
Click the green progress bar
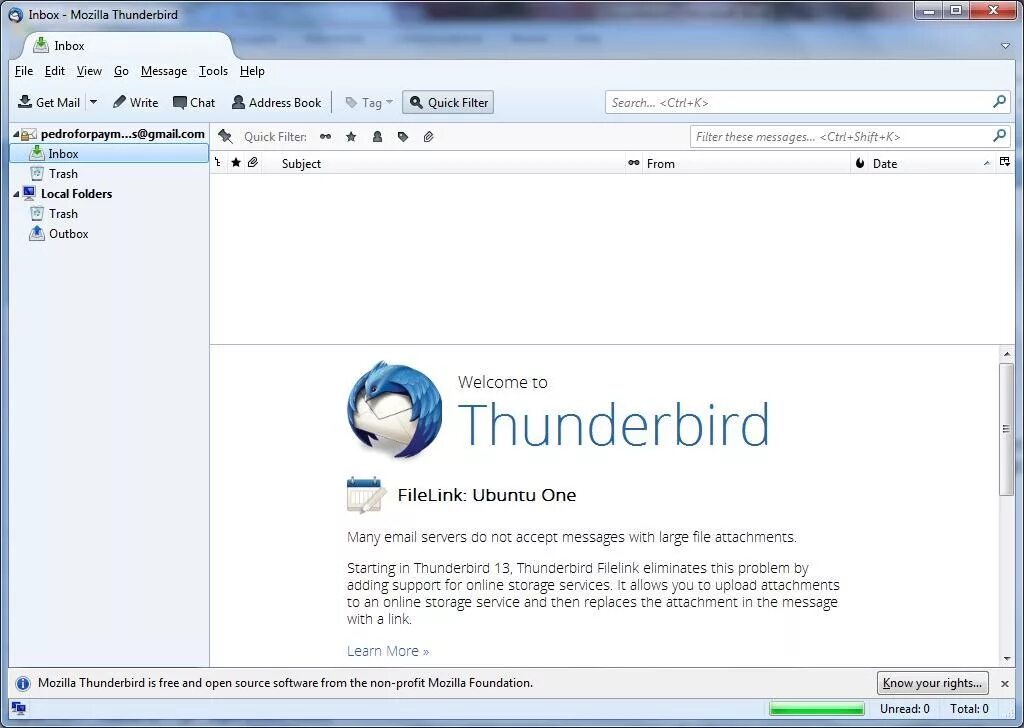pyautogui.click(x=816, y=708)
